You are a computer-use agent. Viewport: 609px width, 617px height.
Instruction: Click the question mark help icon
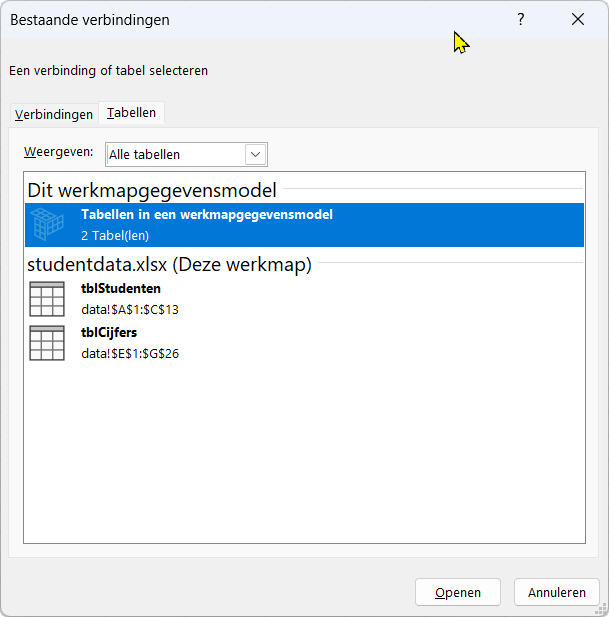point(520,19)
